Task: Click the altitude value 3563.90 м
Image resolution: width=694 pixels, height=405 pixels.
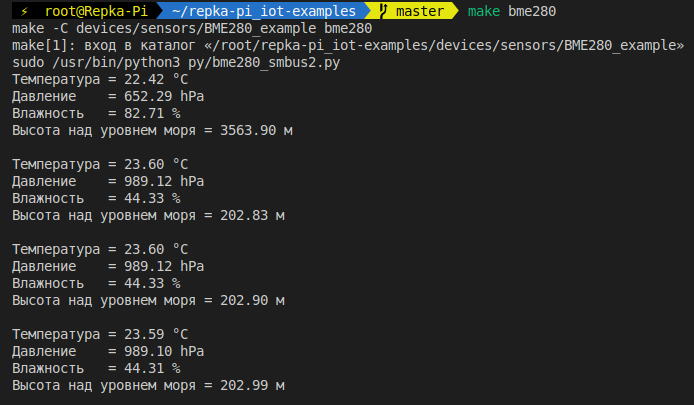Action: click(256, 131)
